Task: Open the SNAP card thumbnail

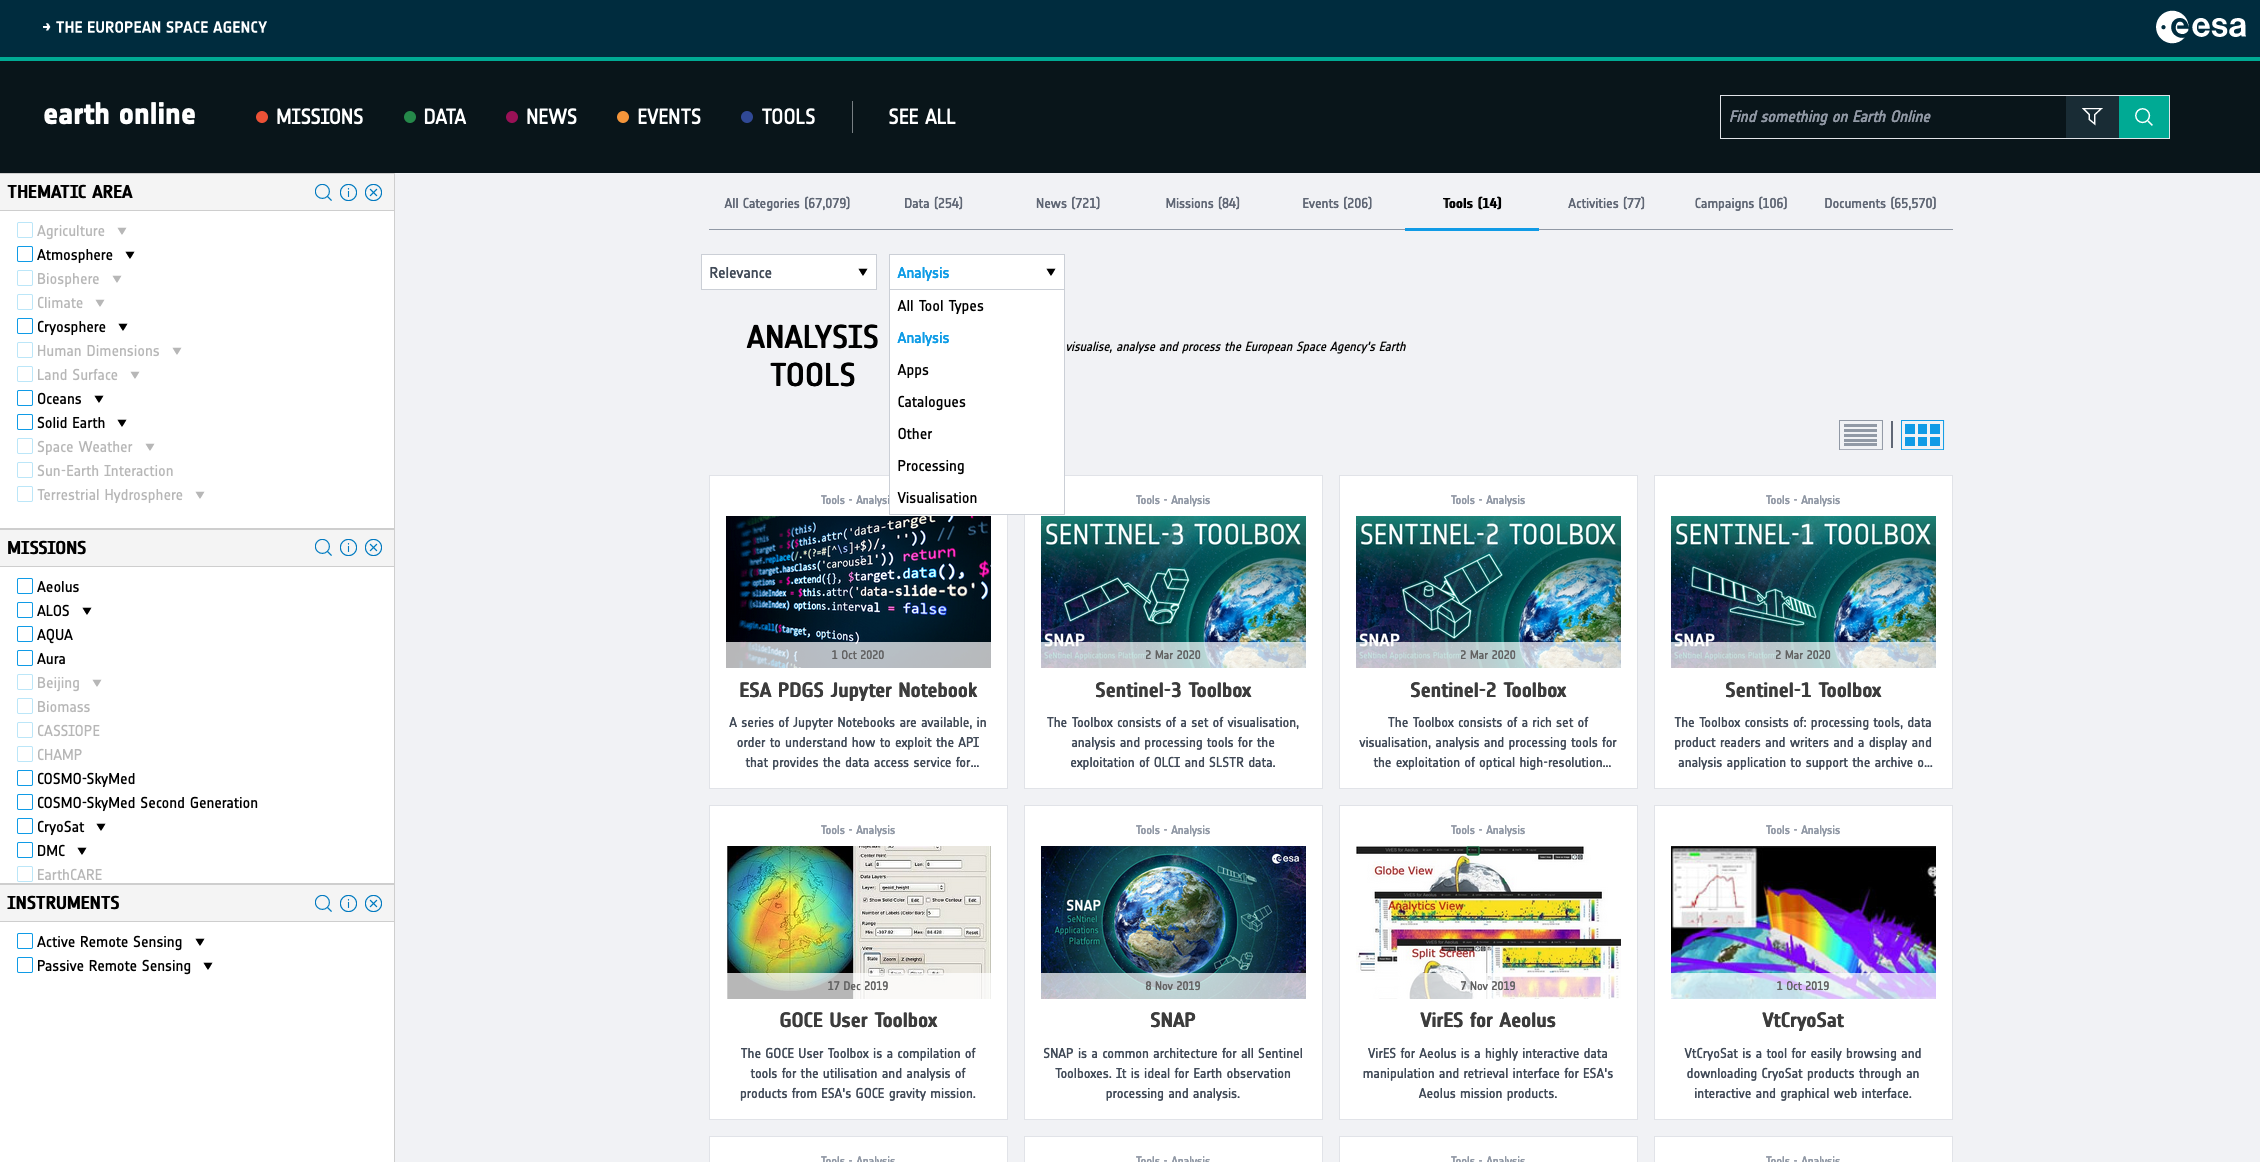Action: coord(1173,922)
